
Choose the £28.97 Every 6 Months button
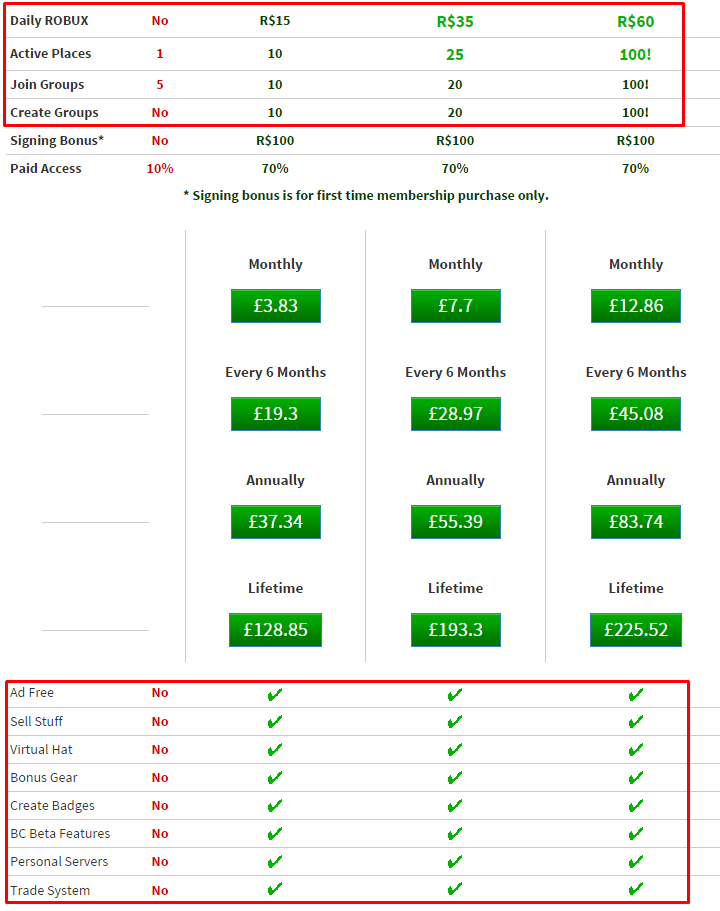coord(456,414)
